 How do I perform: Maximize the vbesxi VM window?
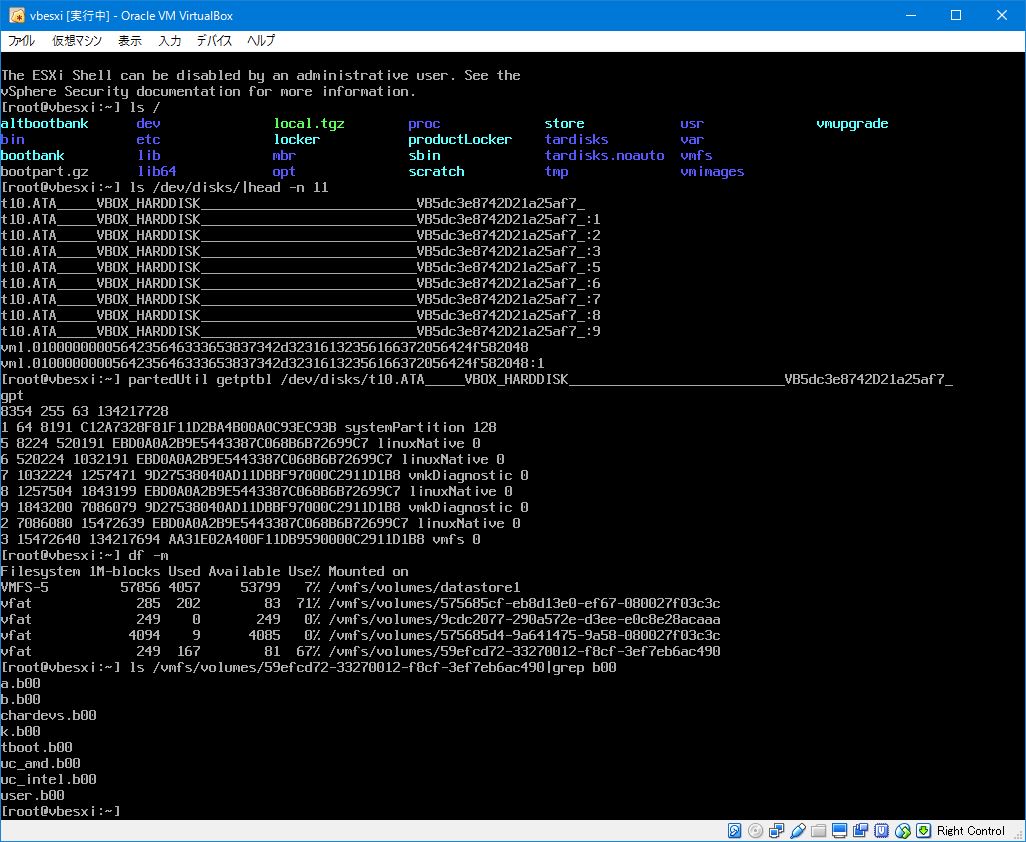pos(956,15)
